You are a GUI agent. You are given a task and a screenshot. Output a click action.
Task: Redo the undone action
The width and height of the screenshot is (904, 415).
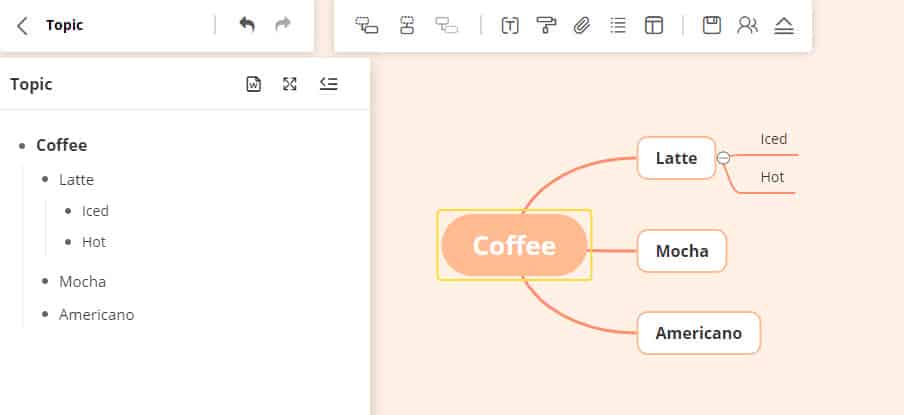(282, 25)
